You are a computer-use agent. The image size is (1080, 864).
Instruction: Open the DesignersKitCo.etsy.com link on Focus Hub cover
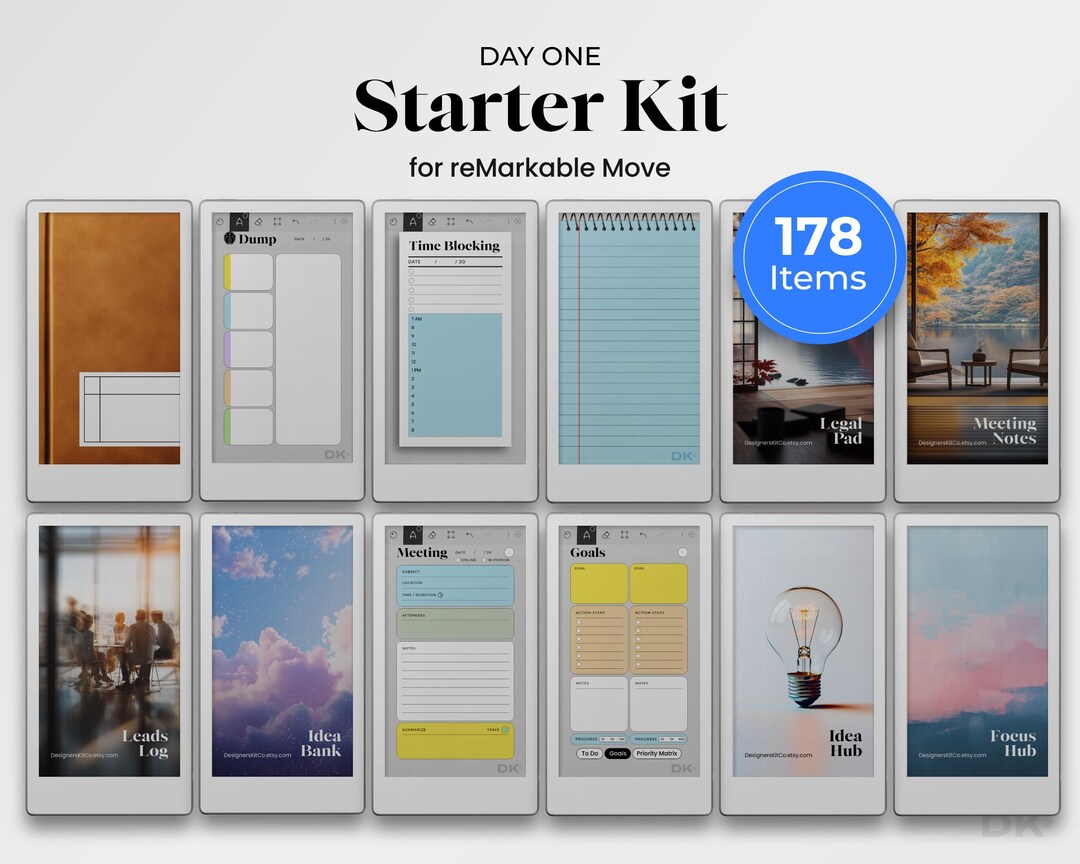point(953,755)
